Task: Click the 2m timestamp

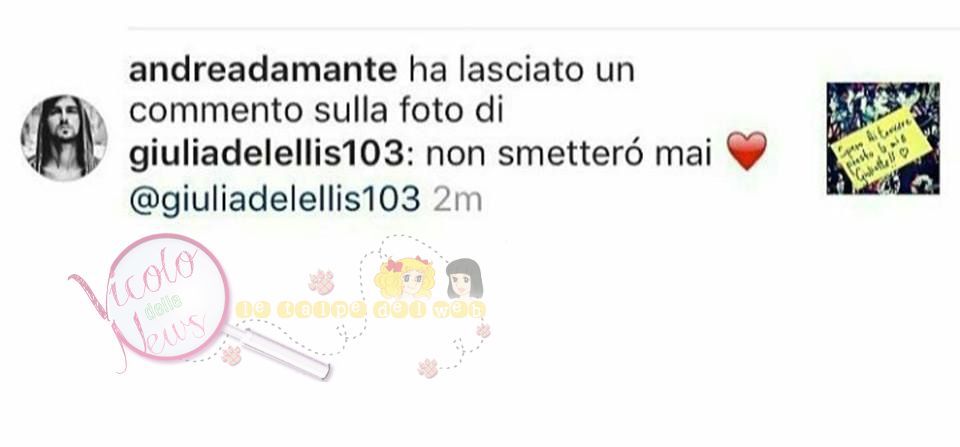Action: tap(457, 200)
